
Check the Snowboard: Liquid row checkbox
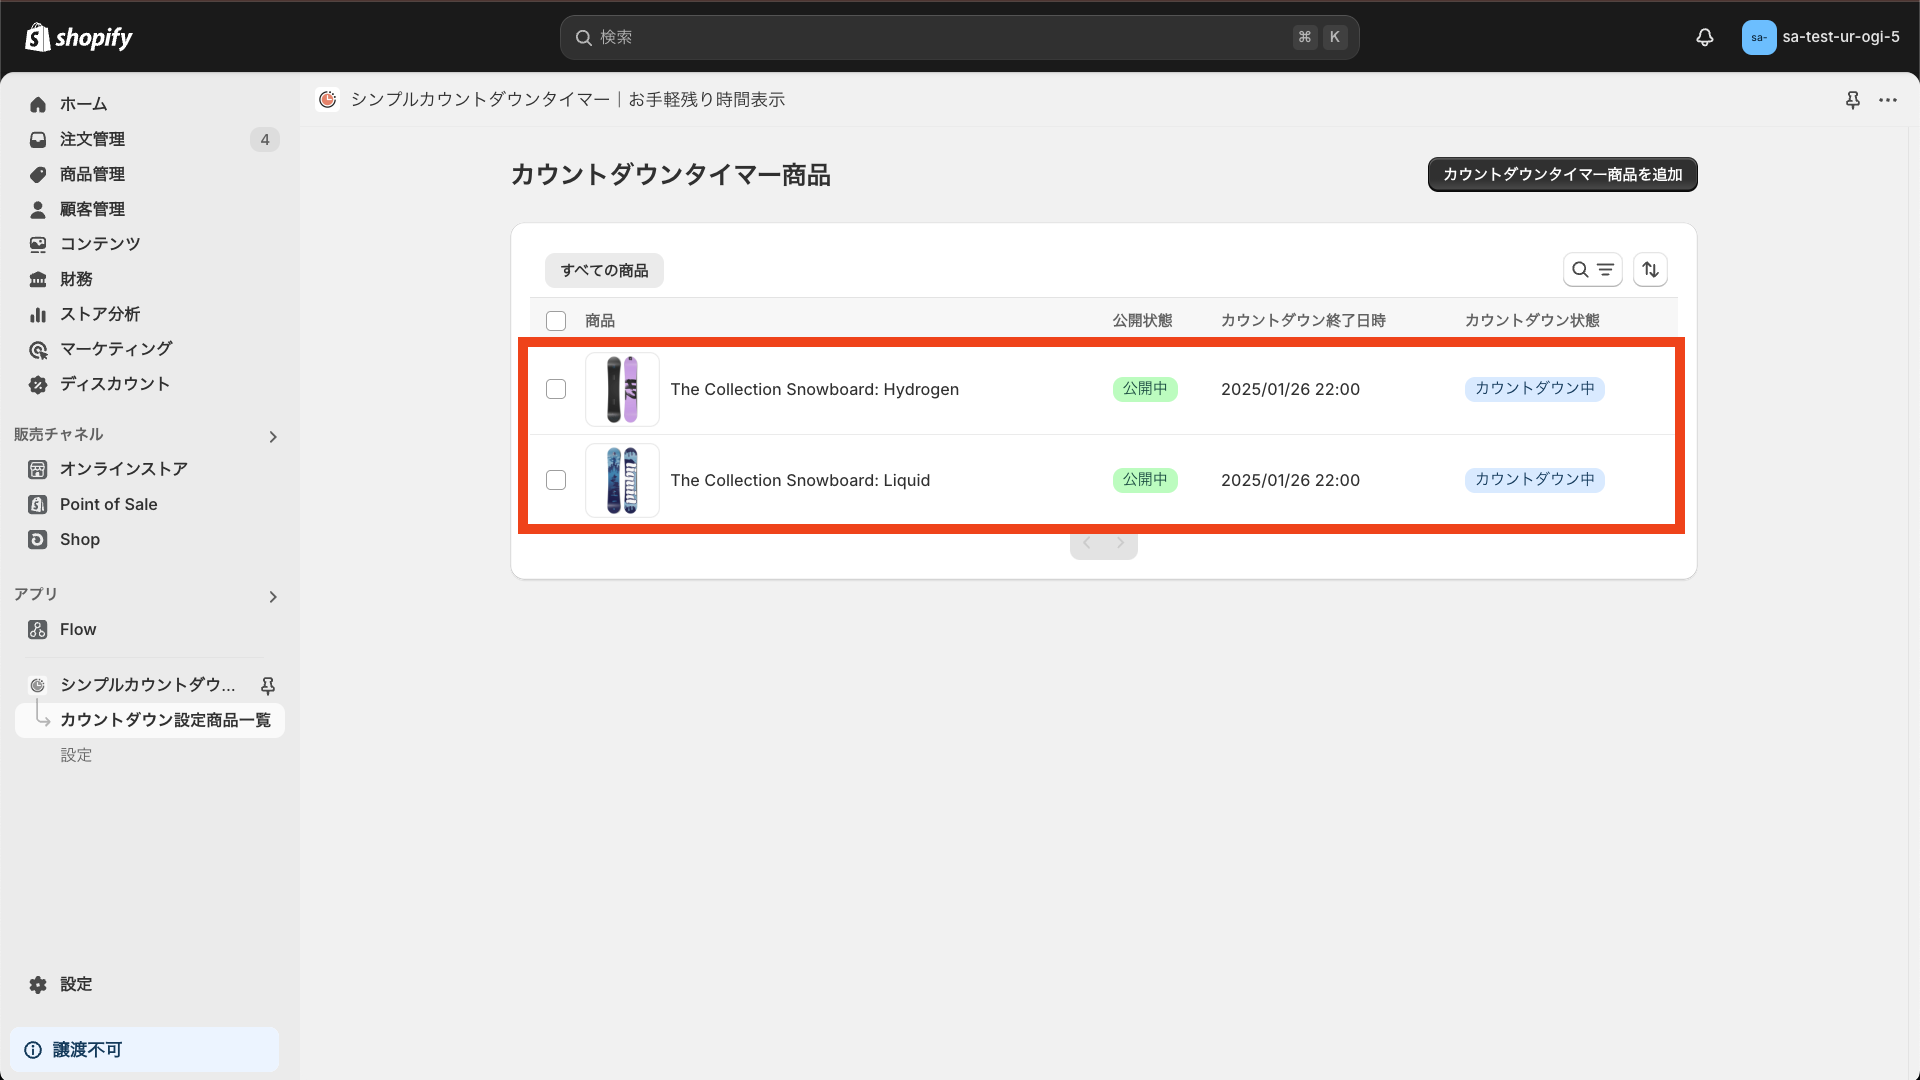557,480
